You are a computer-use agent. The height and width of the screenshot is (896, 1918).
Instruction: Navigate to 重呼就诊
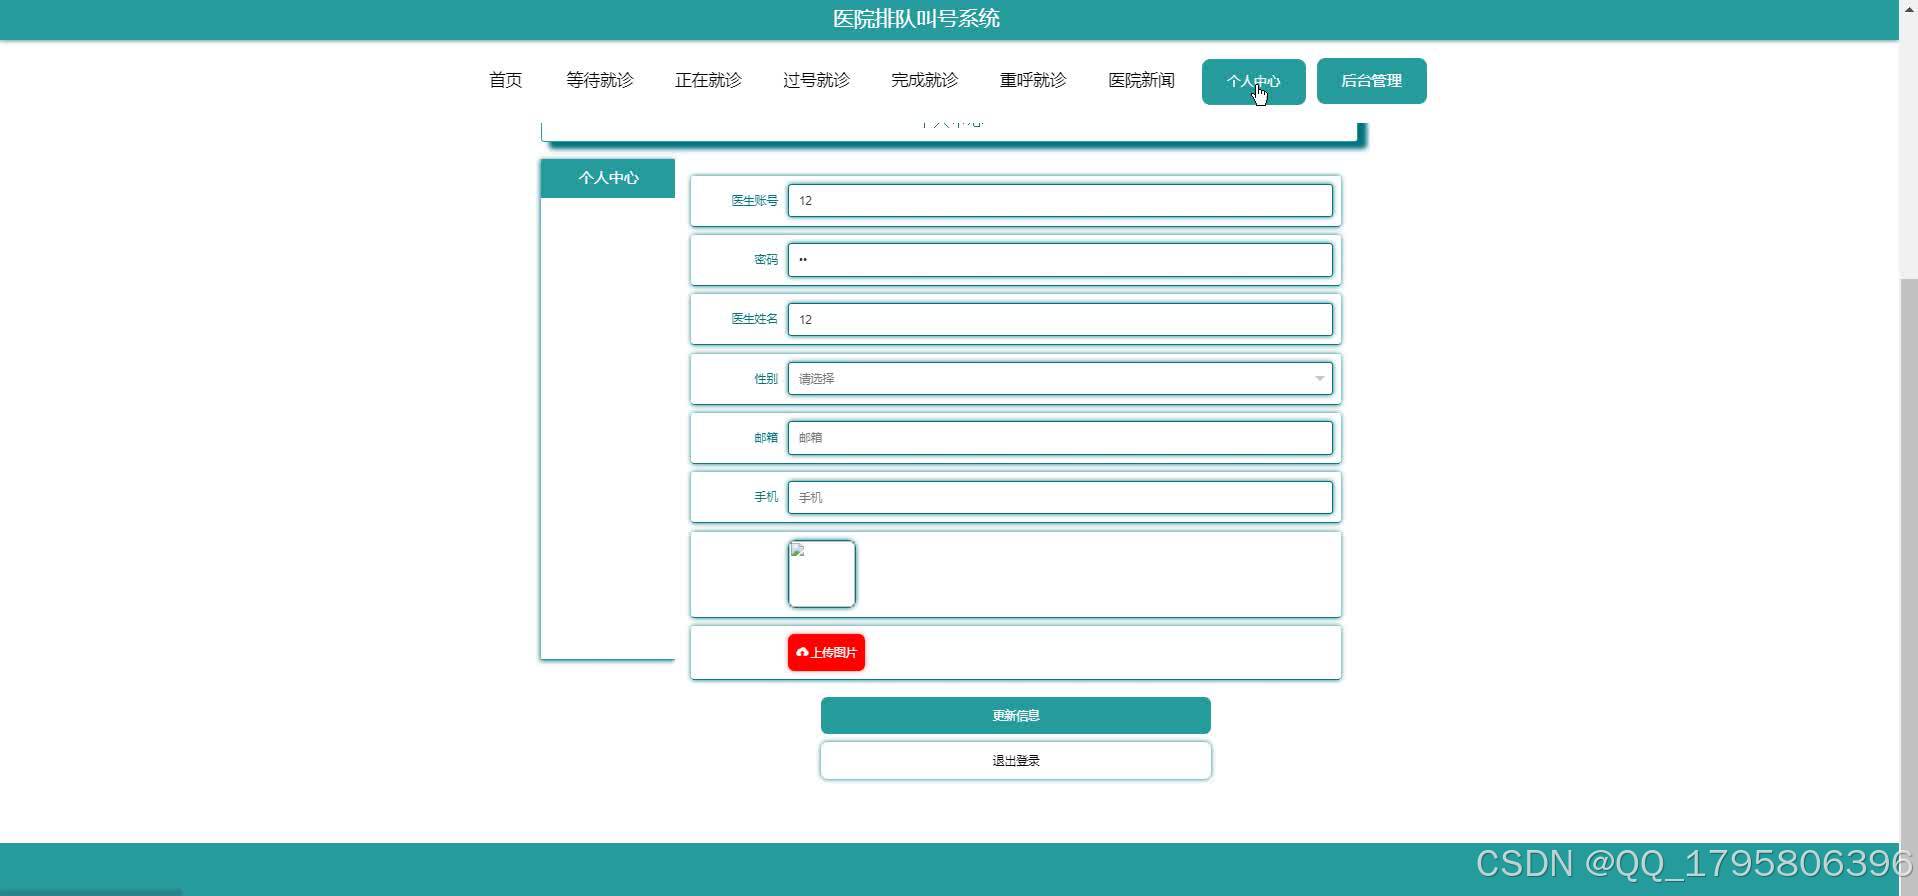[x=1033, y=80]
